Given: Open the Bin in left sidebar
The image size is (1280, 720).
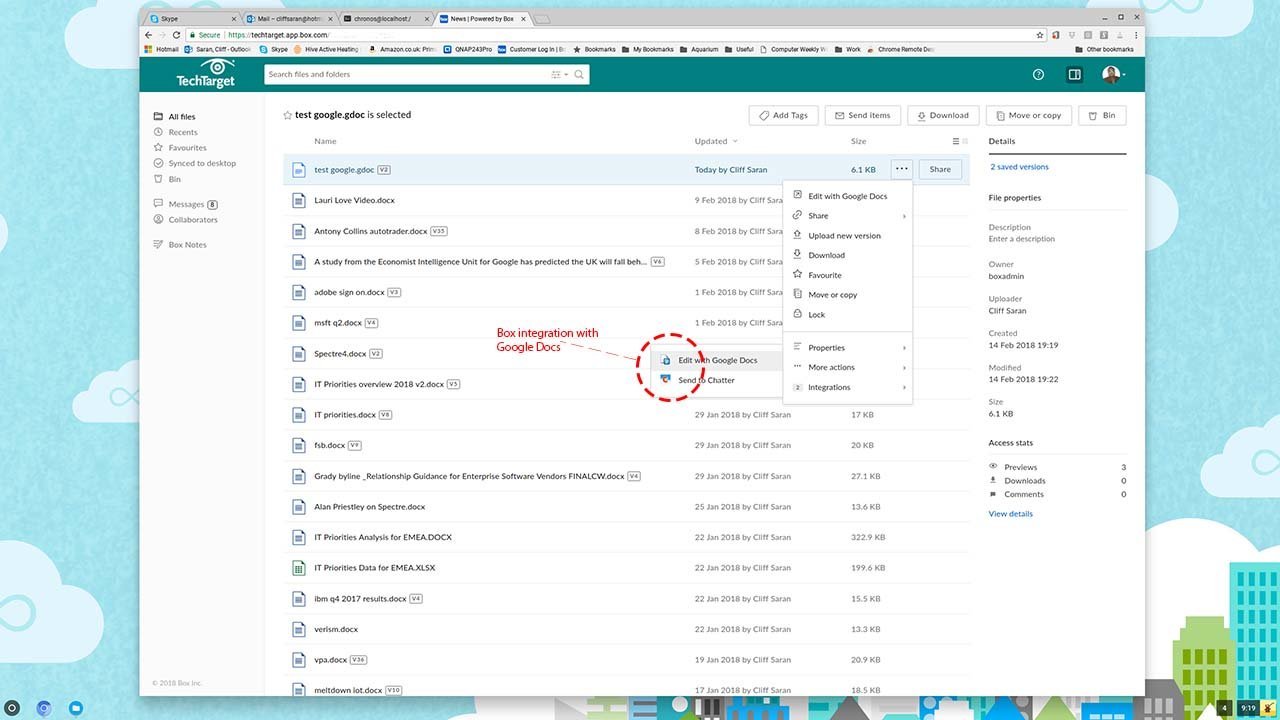Looking at the screenshot, I should (x=175, y=179).
